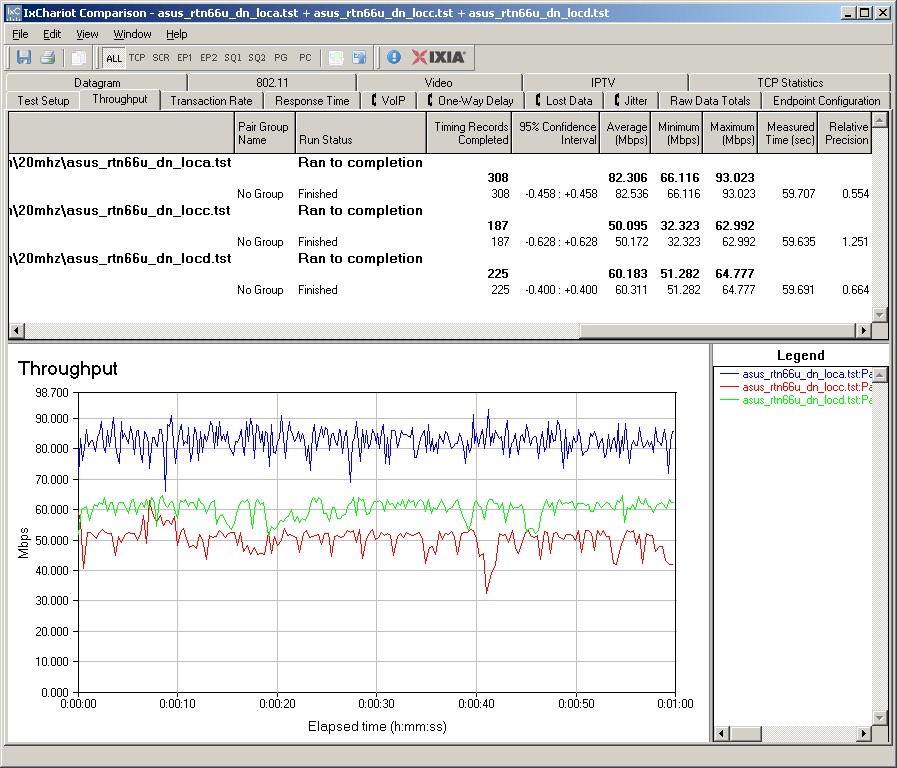The image size is (897, 768).
Task: Open the Help menu
Action: [177, 34]
